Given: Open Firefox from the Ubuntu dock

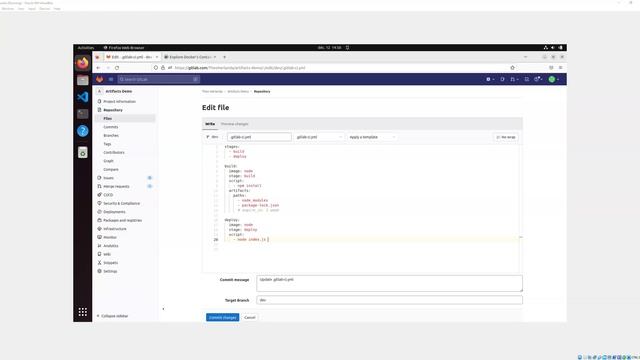Looking at the screenshot, I should point(82,63).
